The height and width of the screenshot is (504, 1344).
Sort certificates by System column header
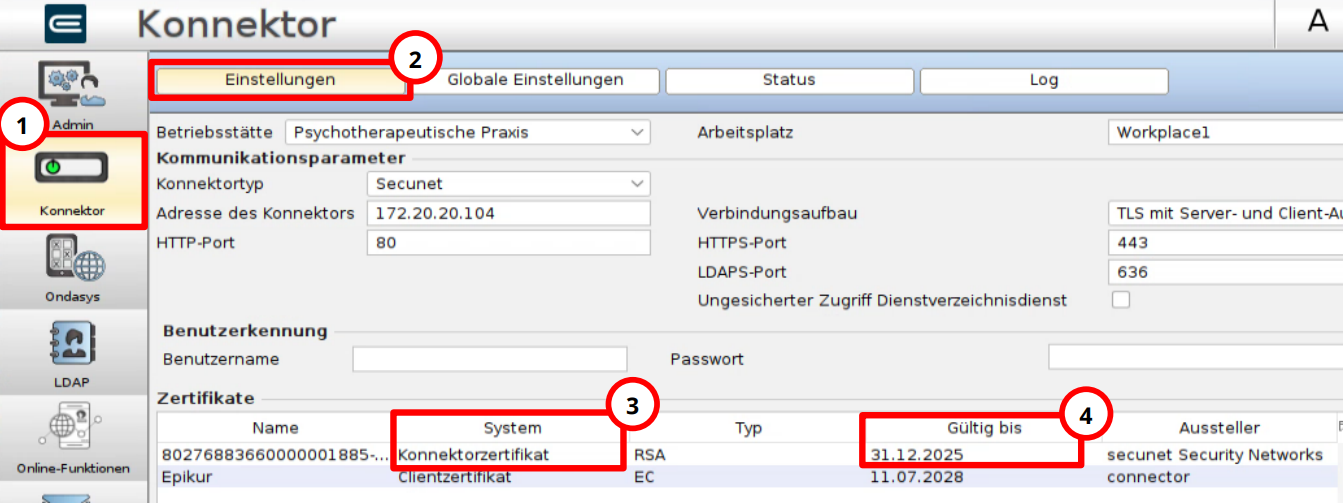click(512, 428)
